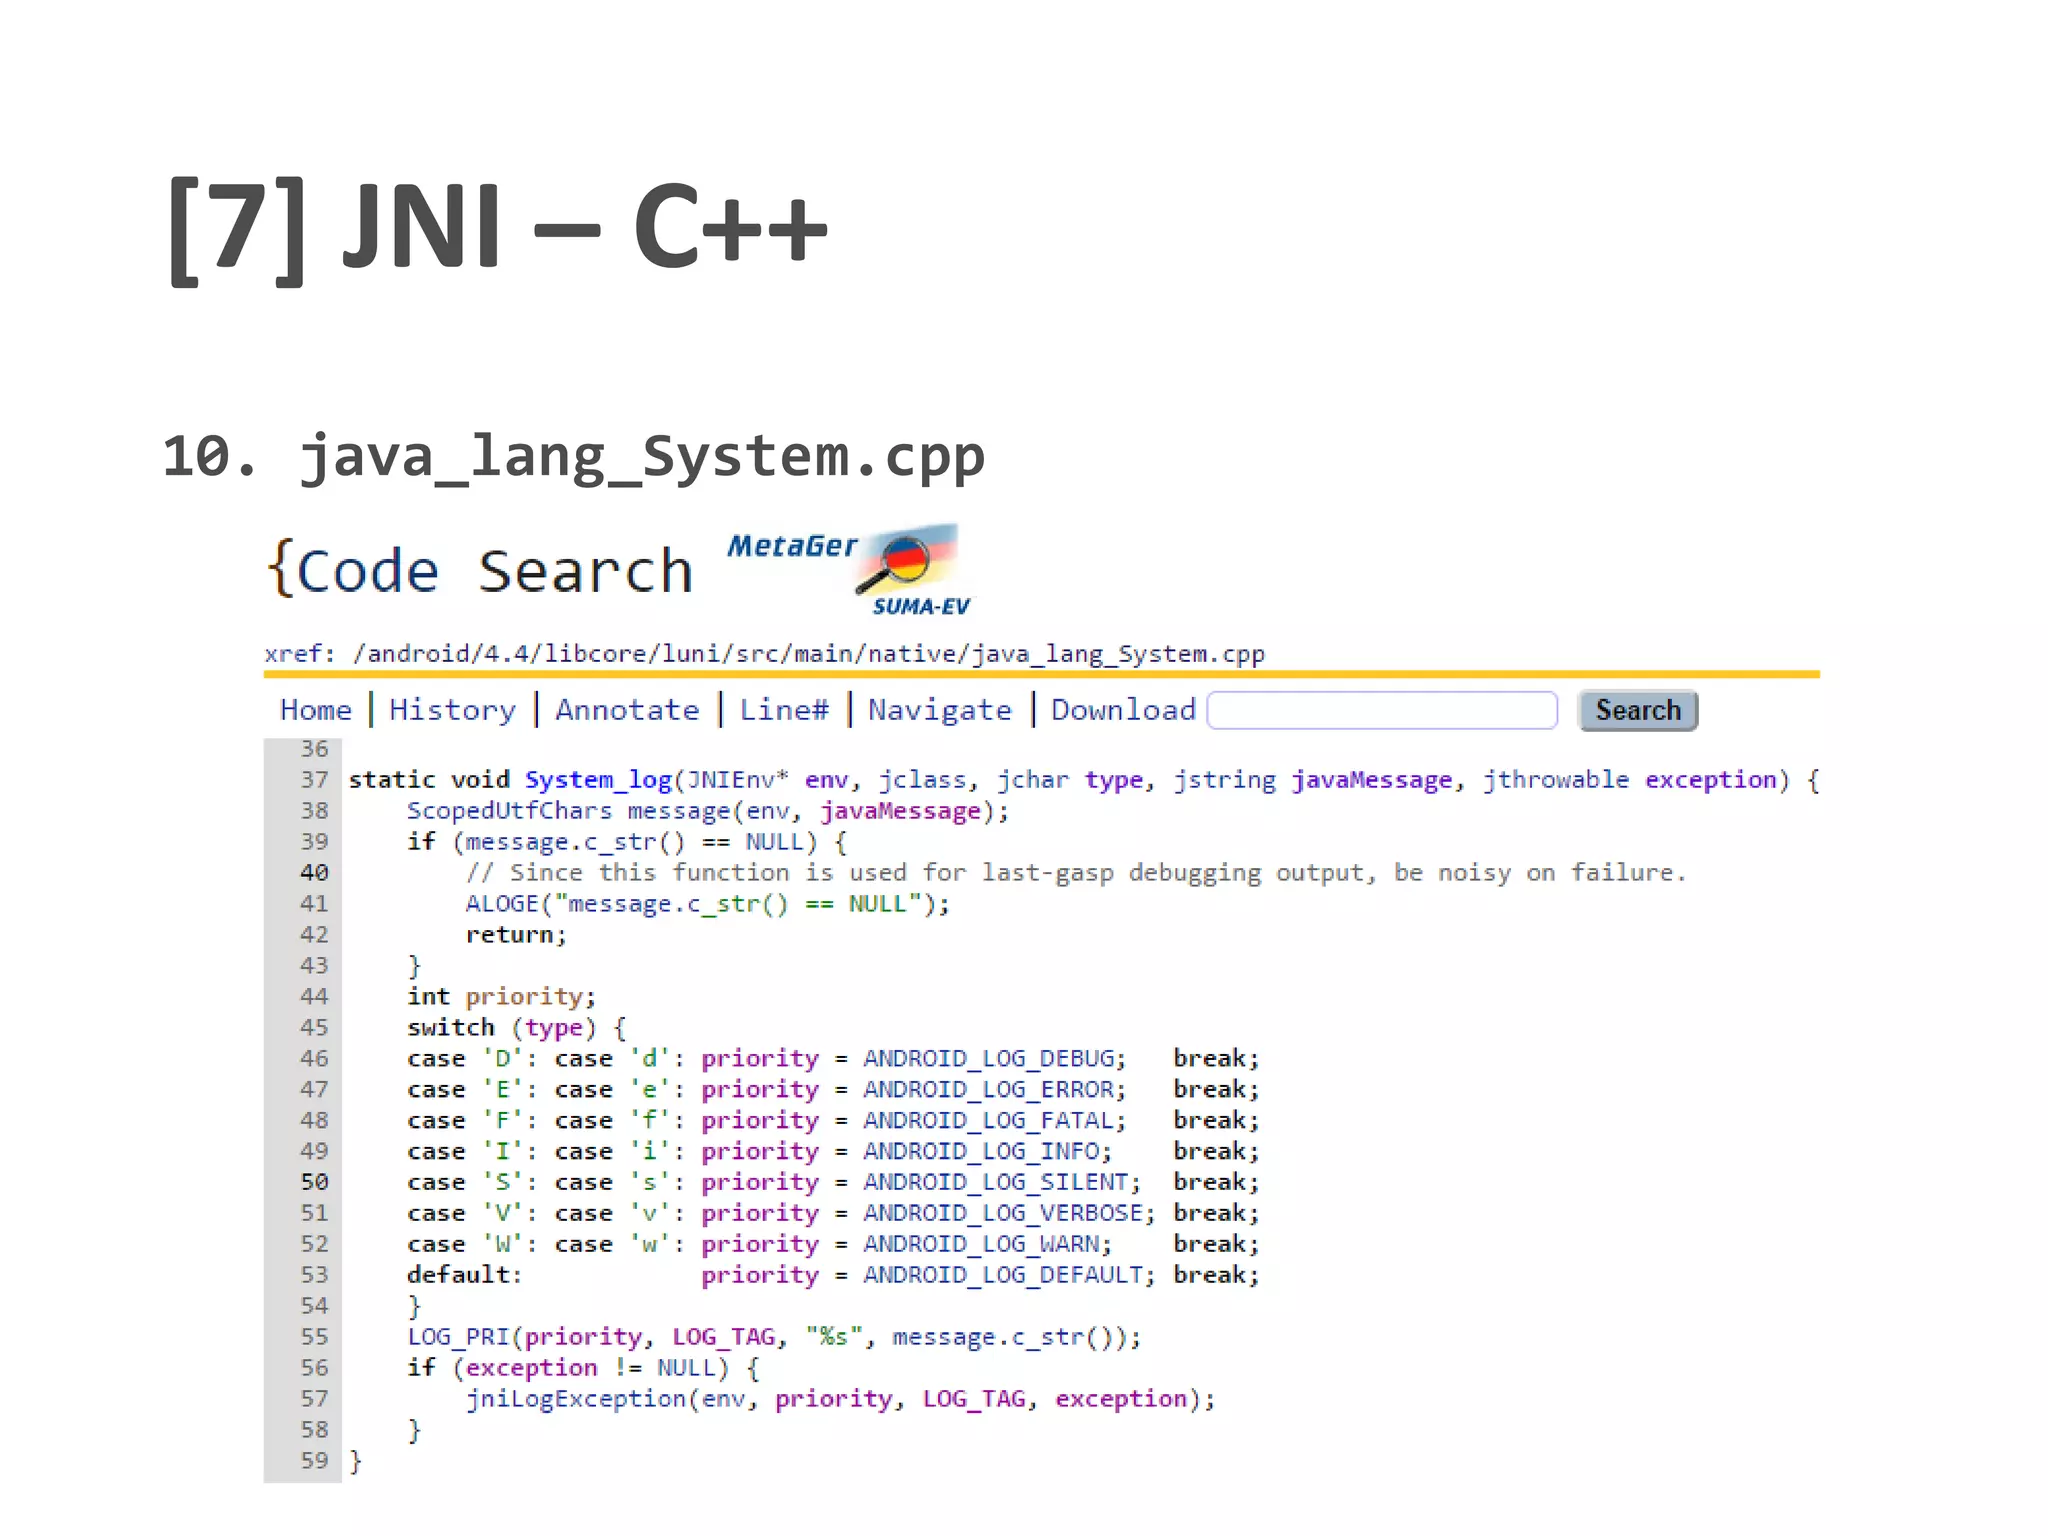This screenshot has width=2048, height=1536.
Task: Click 'default:' label on line 53
Action: tap(465, 1275)
